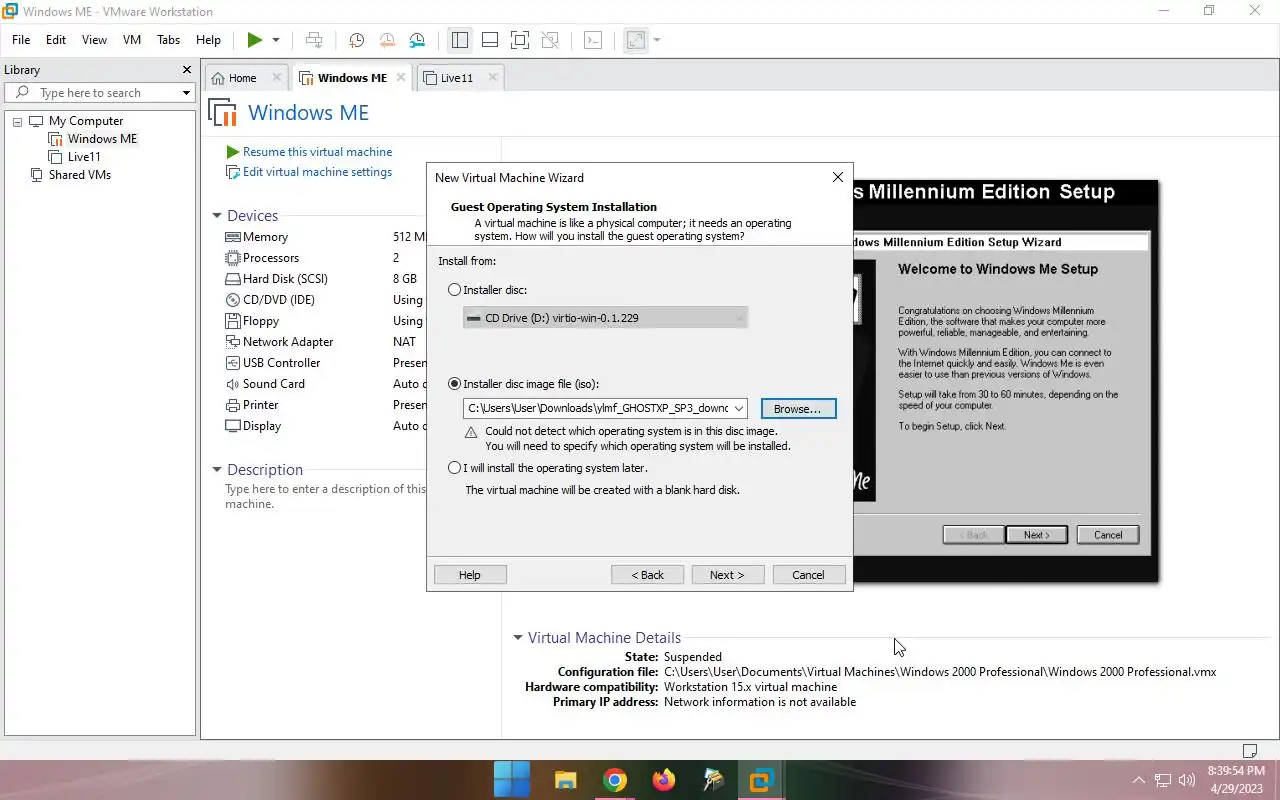Select Installer disc image file (iso) option
This screenshot has height=800, width=1280.
pos(455,384)
